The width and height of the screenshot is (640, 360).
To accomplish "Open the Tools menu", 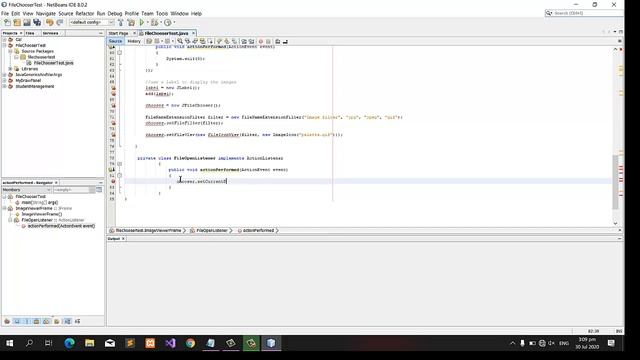I will (162, 13).
